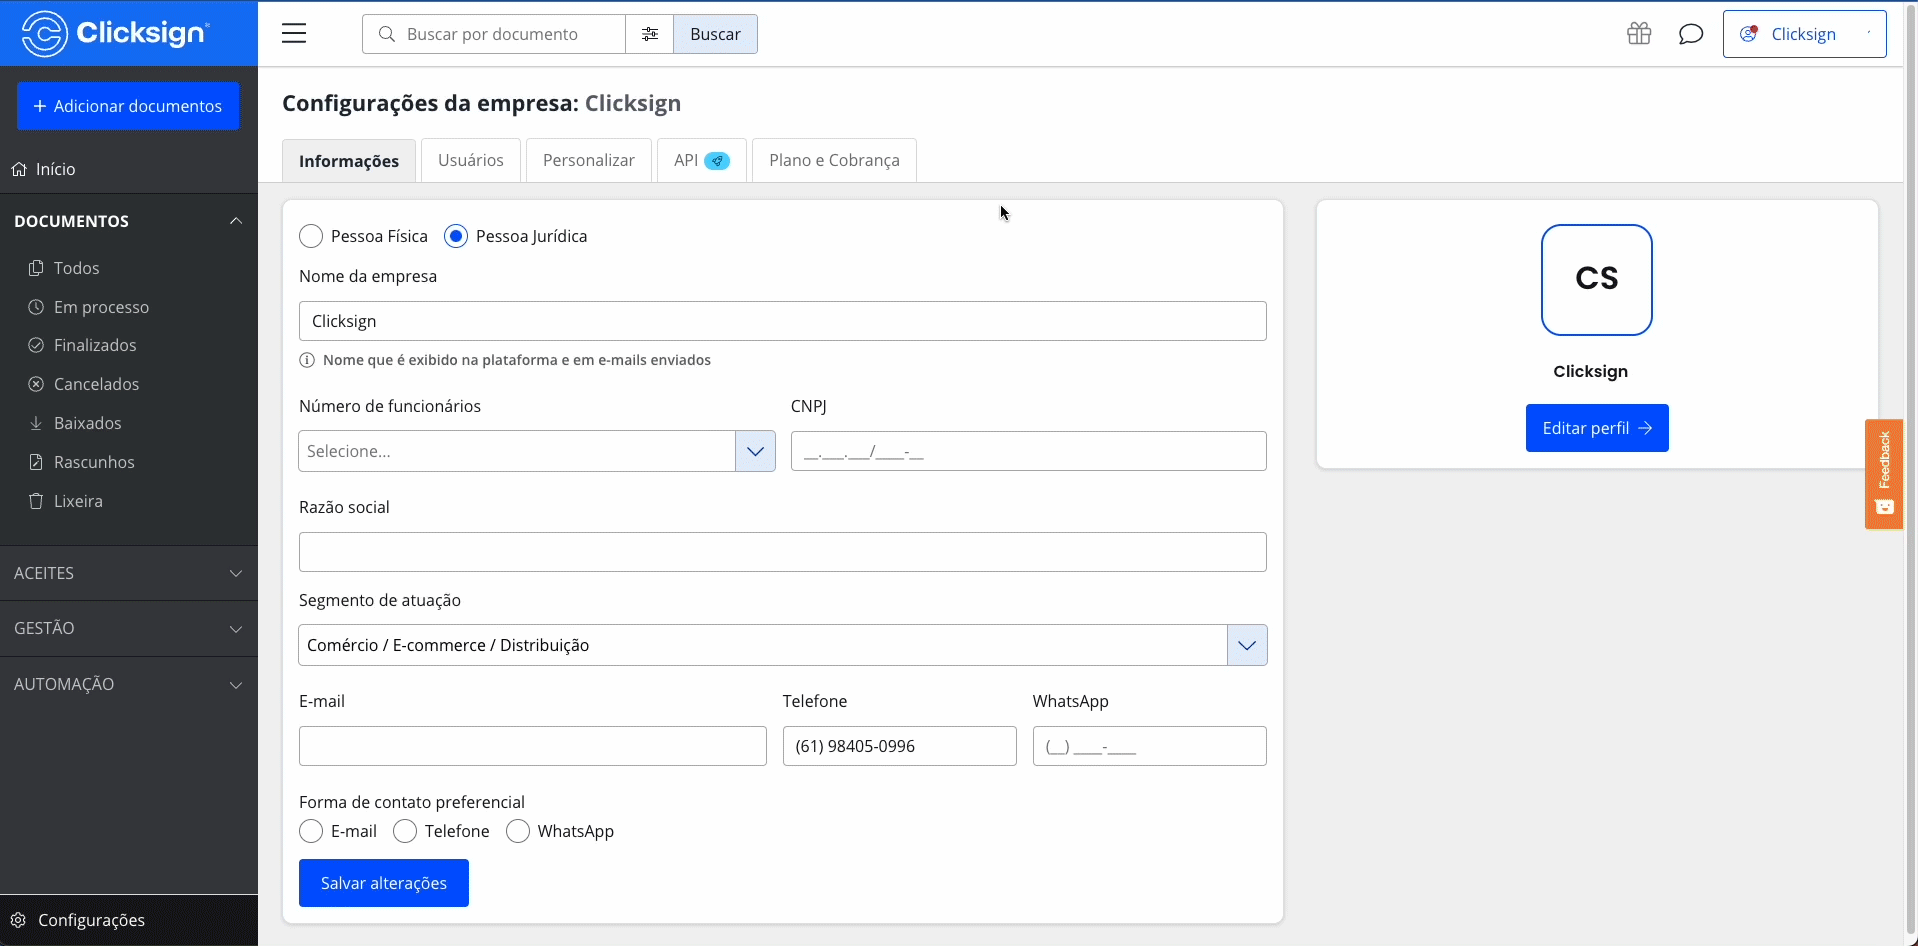Screen dimensions: 1918x946
Task: Click the Clicksign logo in sidebar header
Action: pos(116,33)
